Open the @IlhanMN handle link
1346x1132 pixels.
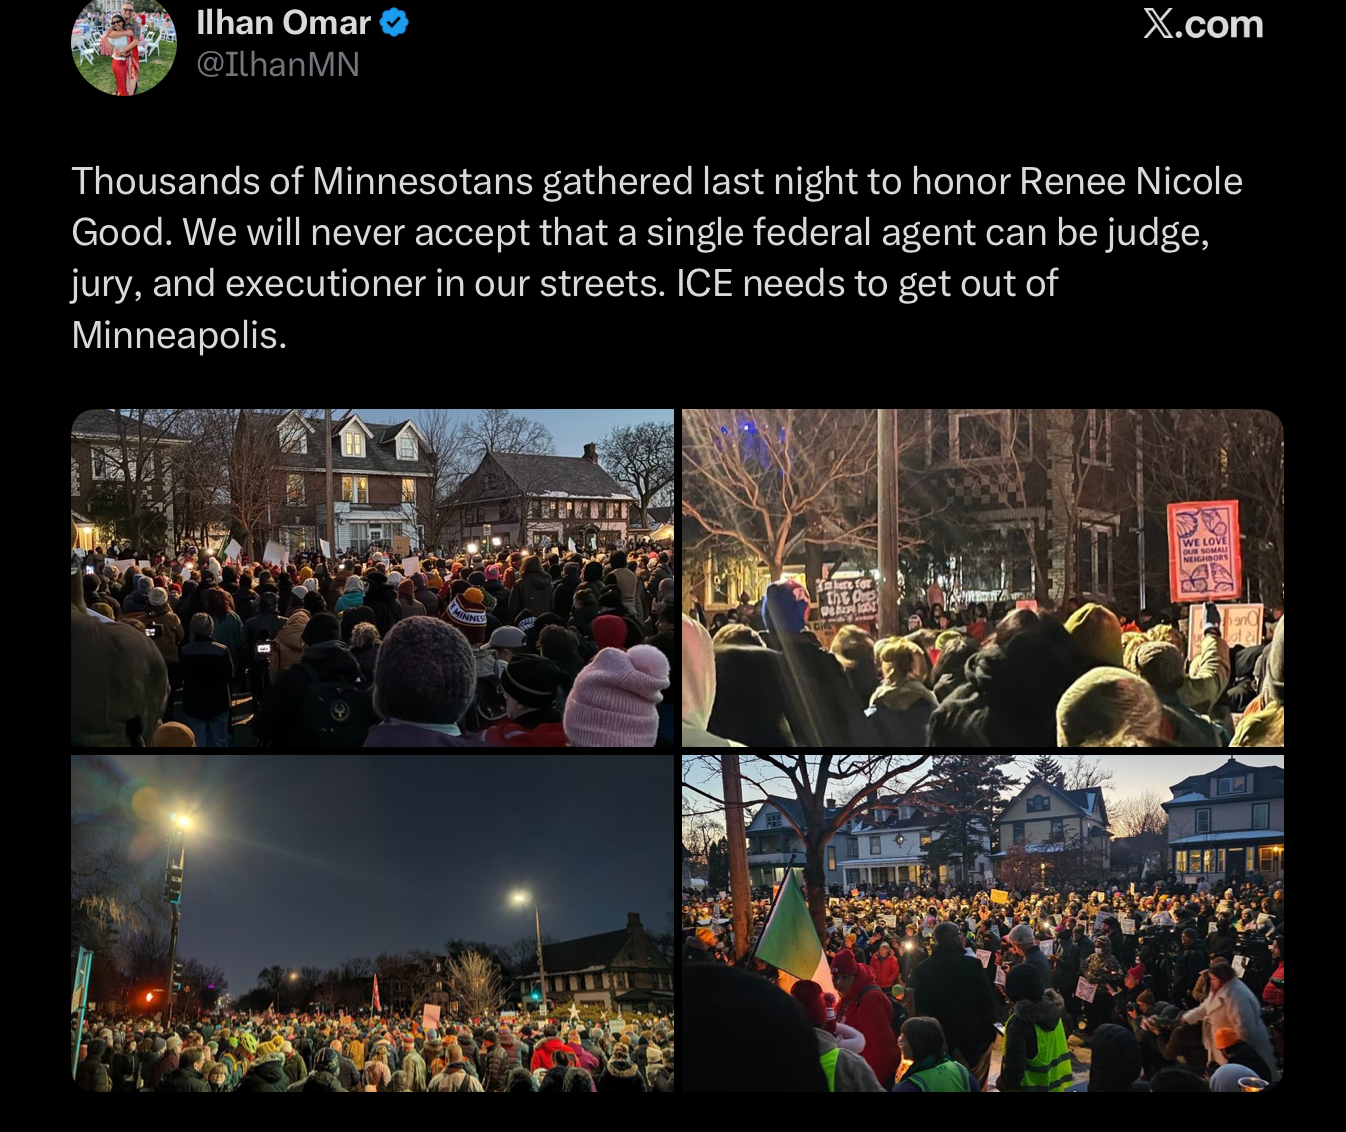coord(278,65)
